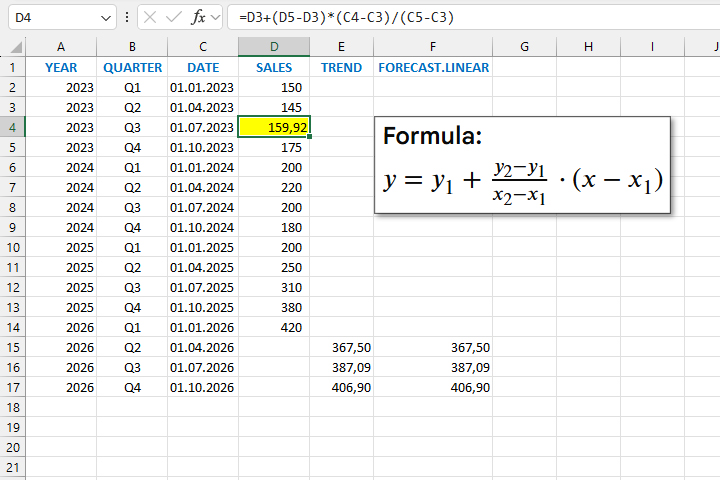Select SALES cell with value 420
Image resolution: width=720 pixels, height=480 pixels.
274,328
